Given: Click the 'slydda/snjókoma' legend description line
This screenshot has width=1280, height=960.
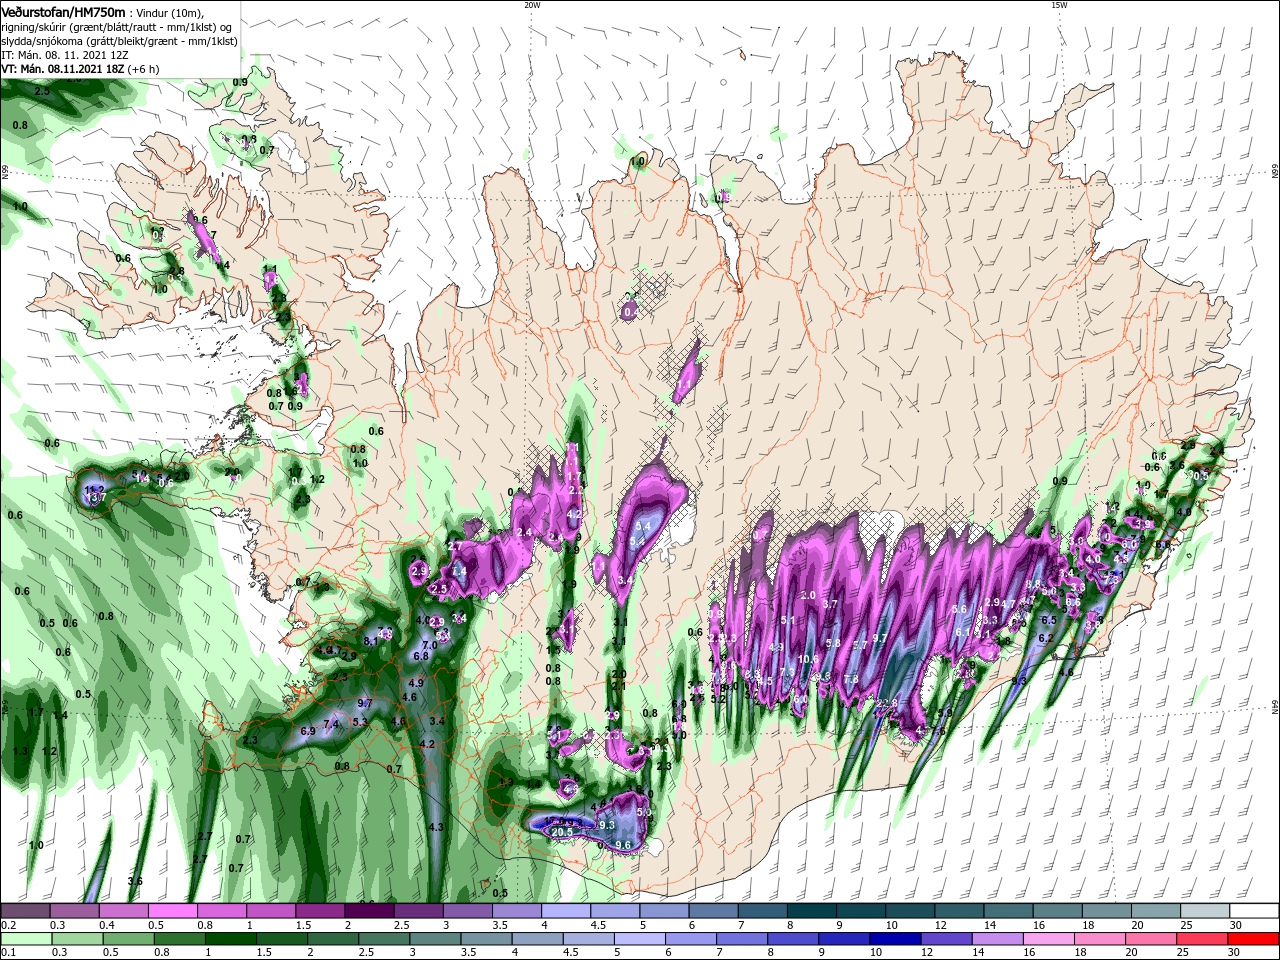Looking at the screenshot, I should pos(119,41).
